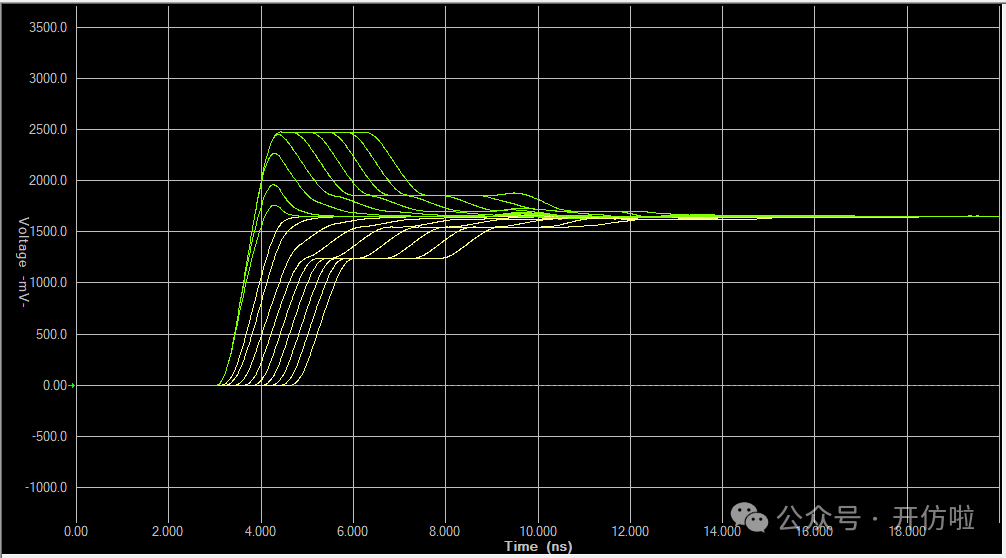Click the -1000.0 voltage axis tick label
The image size is (1006, 558).
[x=44, y=488]
